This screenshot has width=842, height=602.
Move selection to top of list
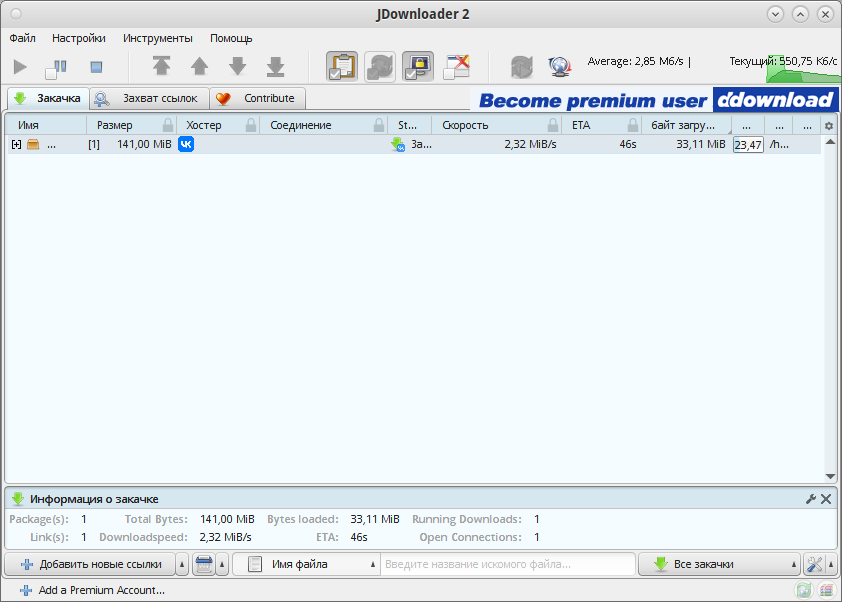coord(162,66)
